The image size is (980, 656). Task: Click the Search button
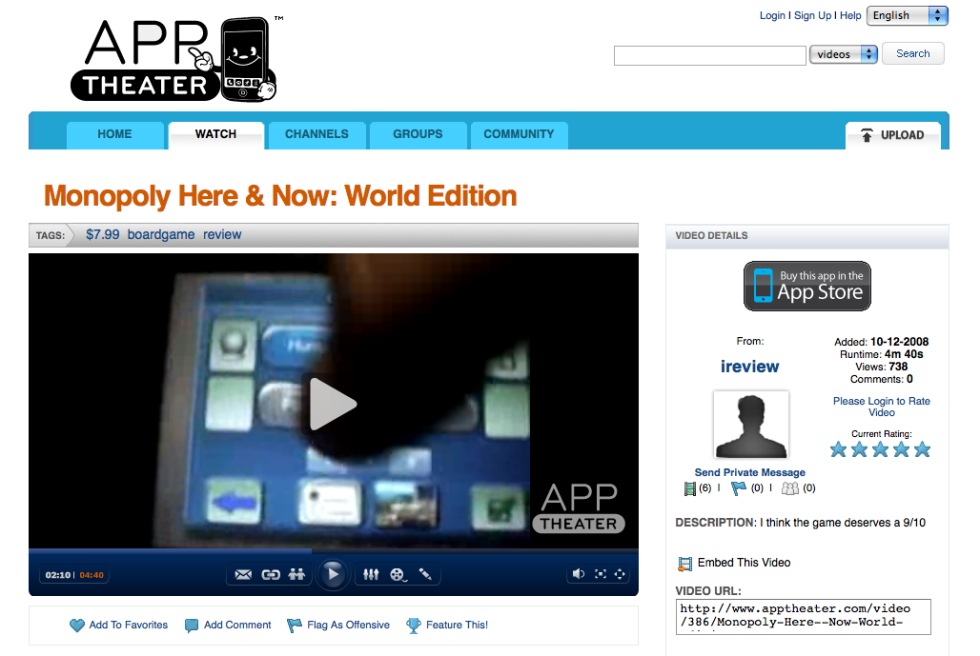point(912,54)
